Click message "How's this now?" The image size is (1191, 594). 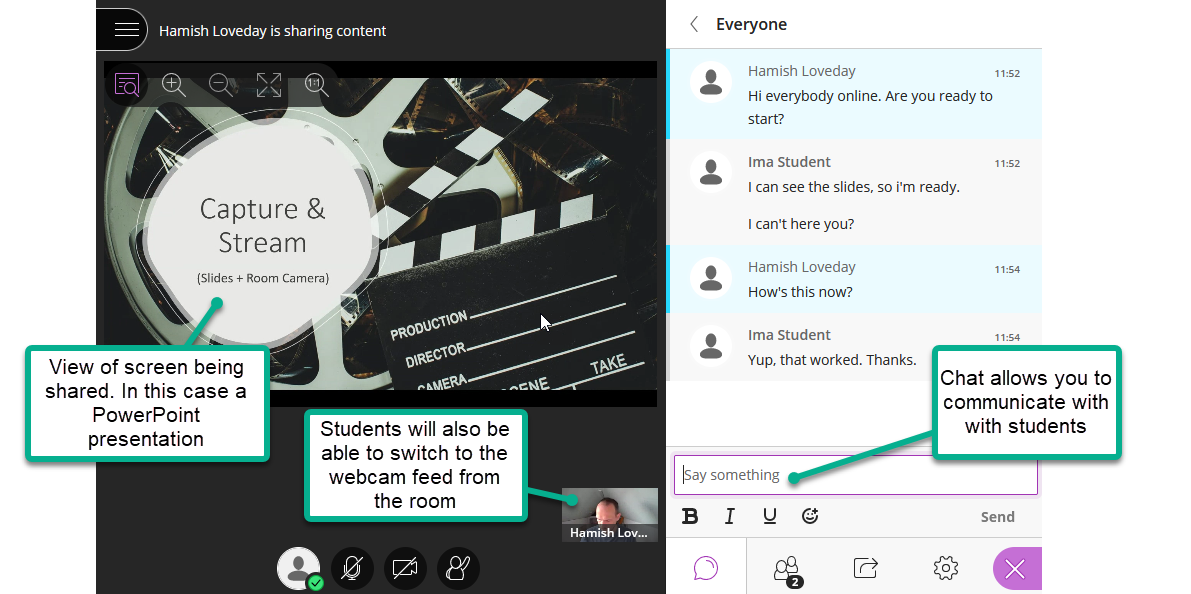coord(800,292)
